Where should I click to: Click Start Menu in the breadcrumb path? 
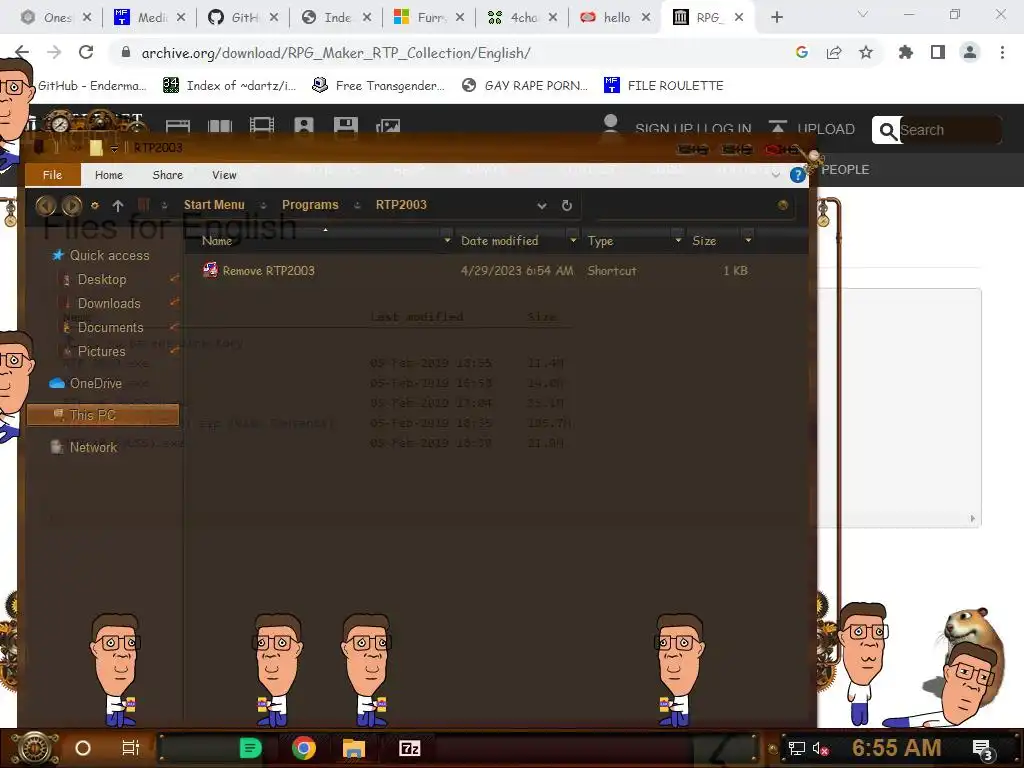point(214,205)
